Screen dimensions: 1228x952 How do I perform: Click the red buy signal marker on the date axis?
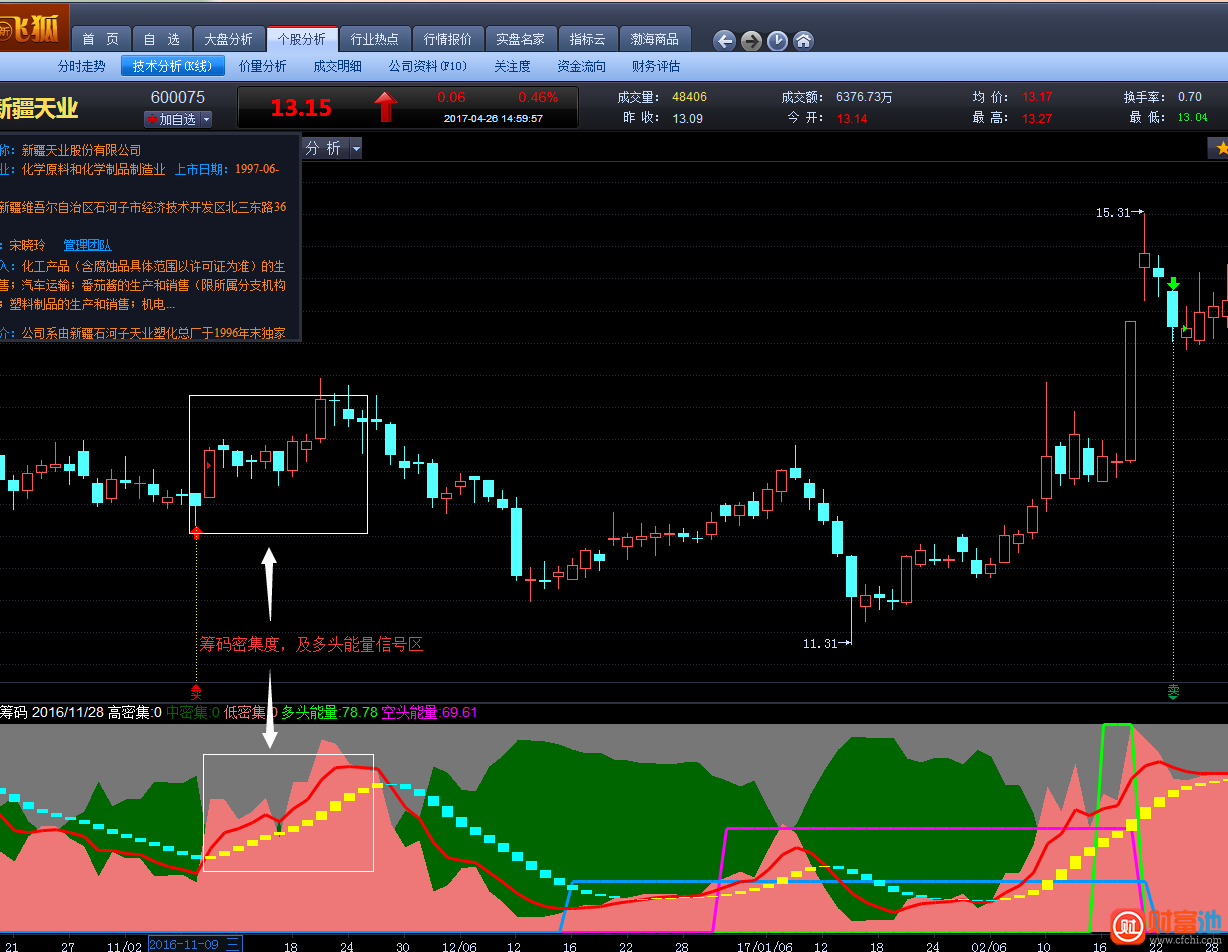pyautogui.click(x=196, y=690)
